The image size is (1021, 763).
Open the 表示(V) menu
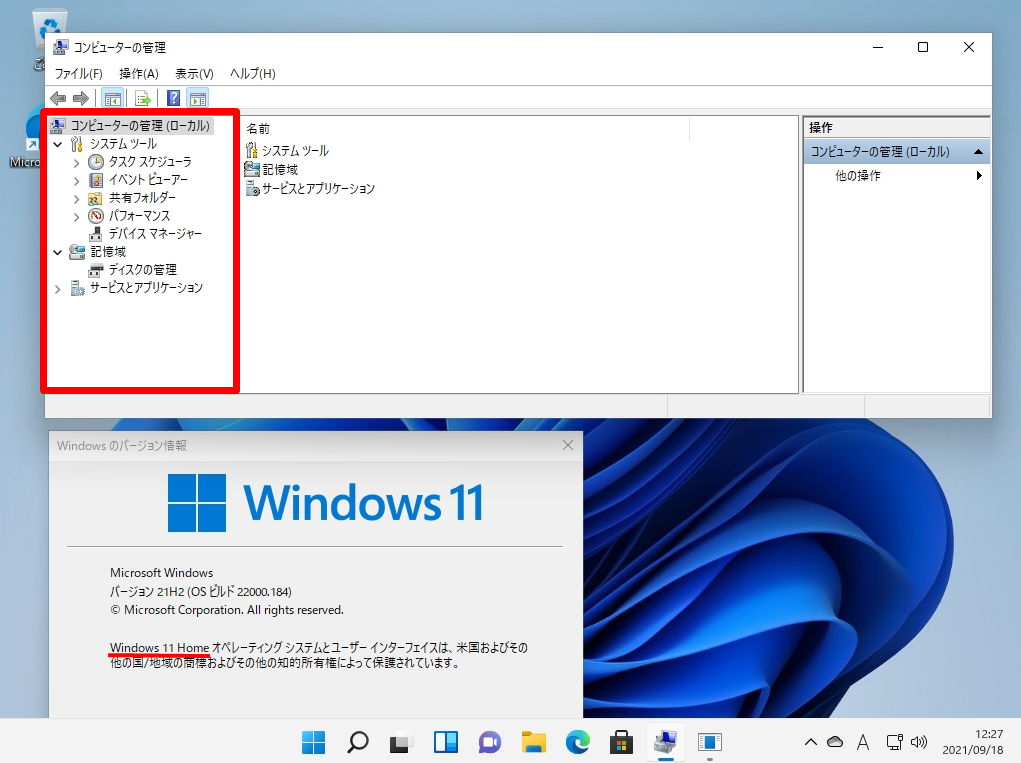point(194,74)
